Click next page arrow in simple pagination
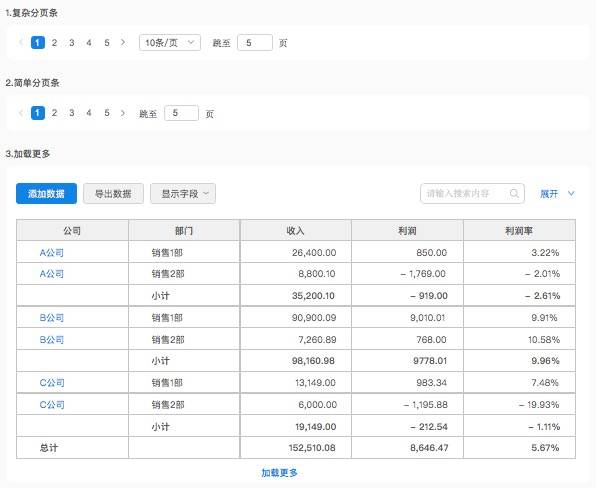The width and height of the screenshot is (596, 488). (122, 113)
